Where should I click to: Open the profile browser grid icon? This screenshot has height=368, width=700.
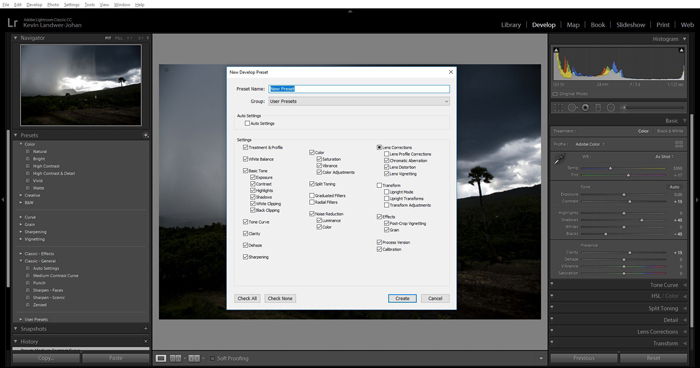tap(679, 144)
